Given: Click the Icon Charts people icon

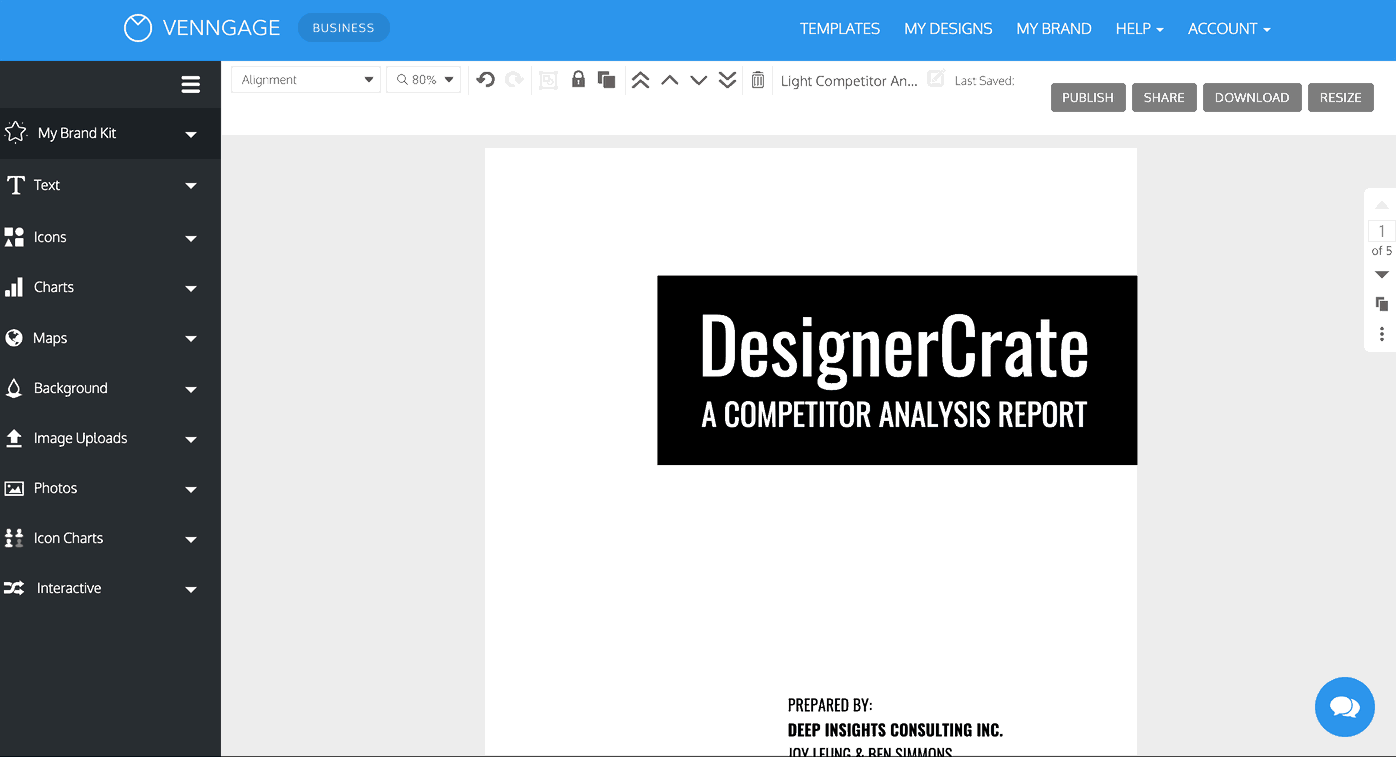Looking at the screenshot, I should click(x=14, y=538).
